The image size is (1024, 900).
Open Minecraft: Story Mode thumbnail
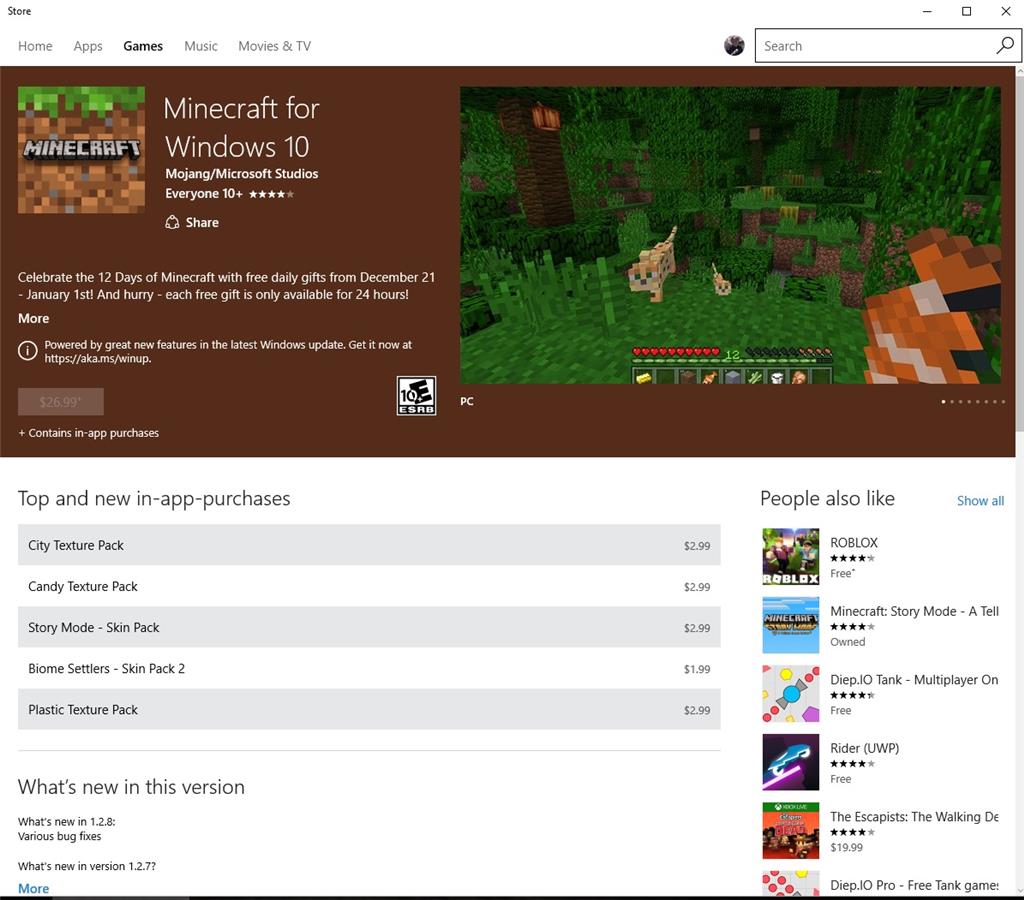point(791,625)
